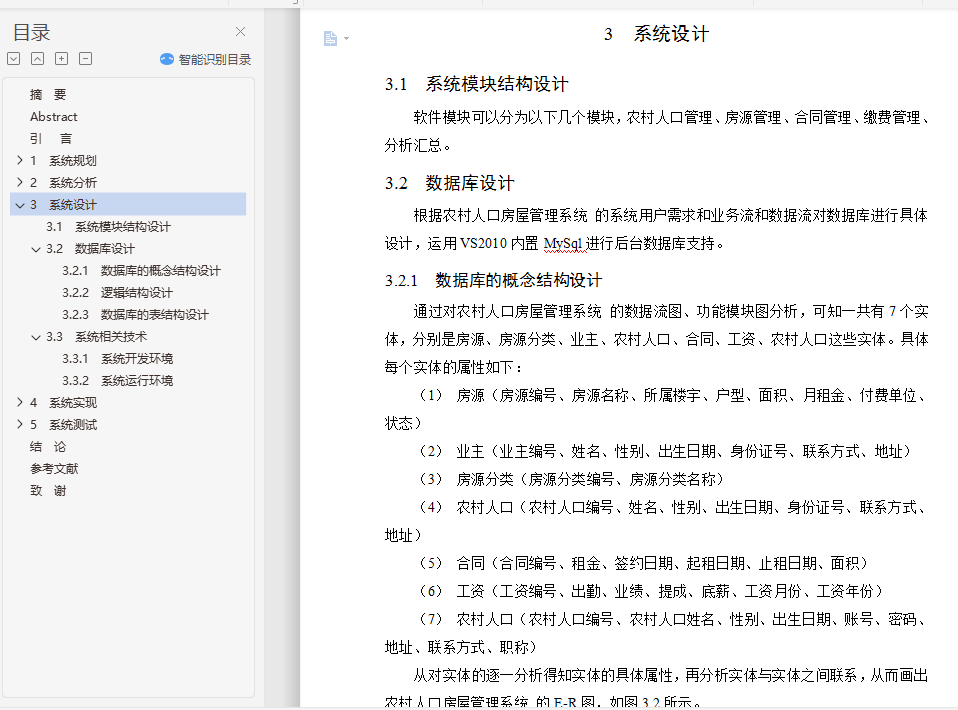Select 5 系统测试 outline entry

[64, 425]
